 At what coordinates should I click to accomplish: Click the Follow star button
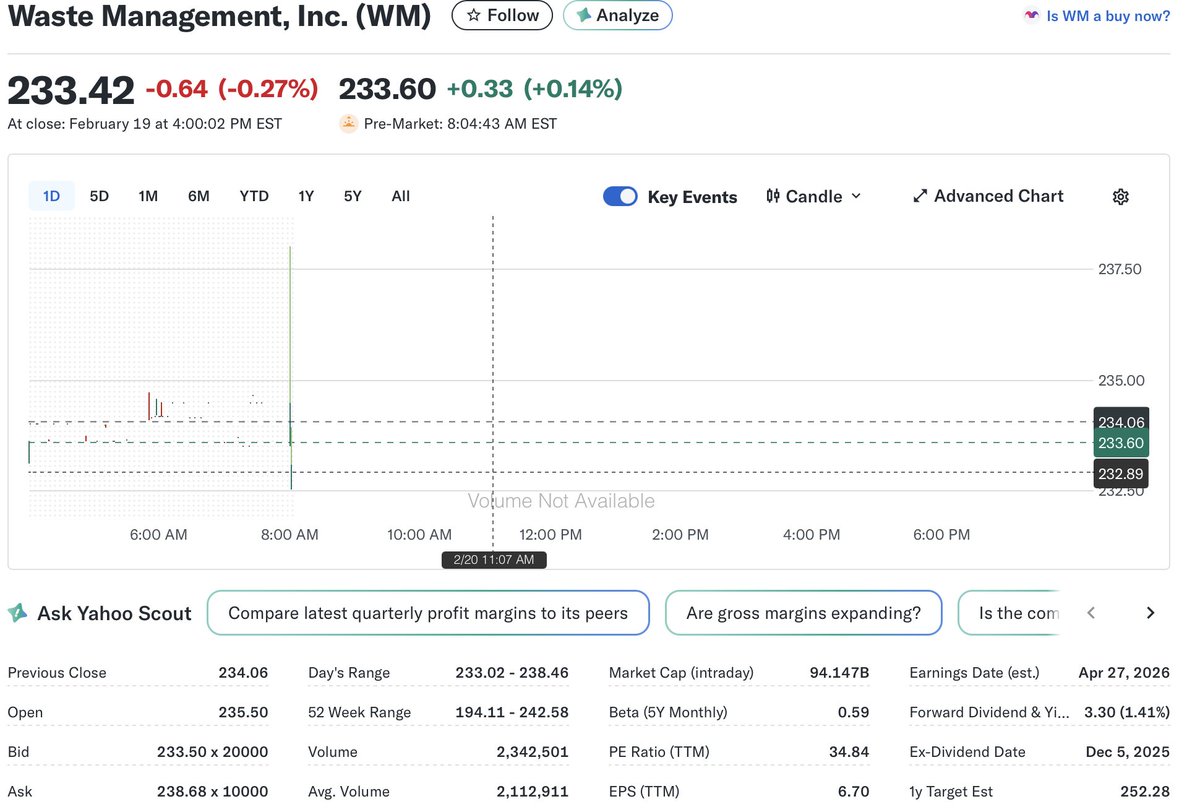coord(502,15)
